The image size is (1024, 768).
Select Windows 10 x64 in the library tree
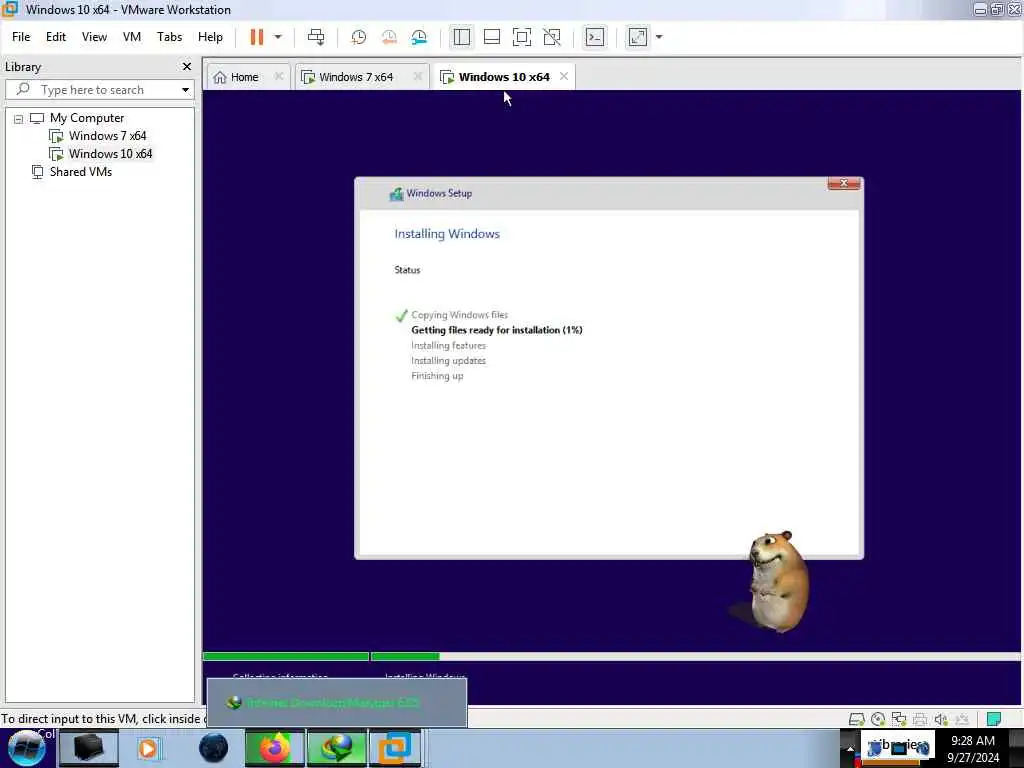110,154
